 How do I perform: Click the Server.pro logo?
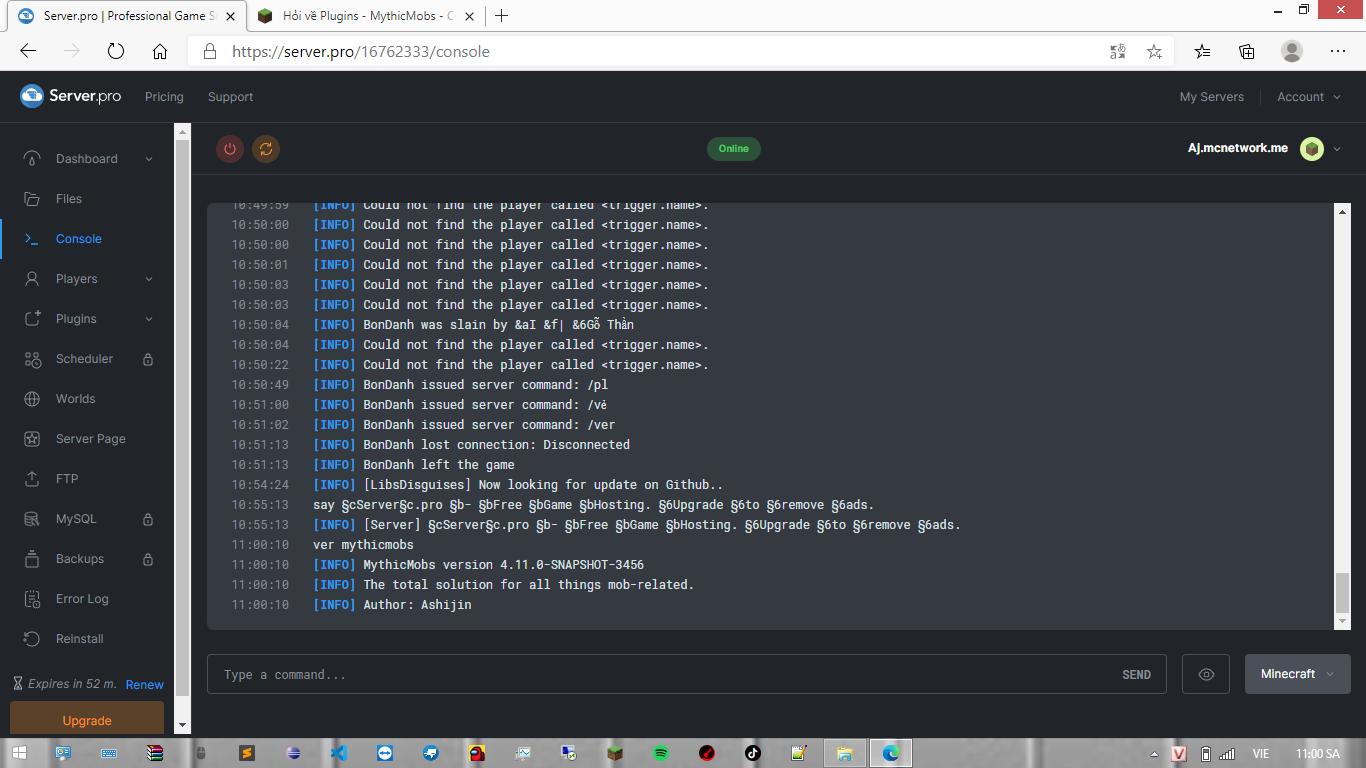tap(71, 96)
